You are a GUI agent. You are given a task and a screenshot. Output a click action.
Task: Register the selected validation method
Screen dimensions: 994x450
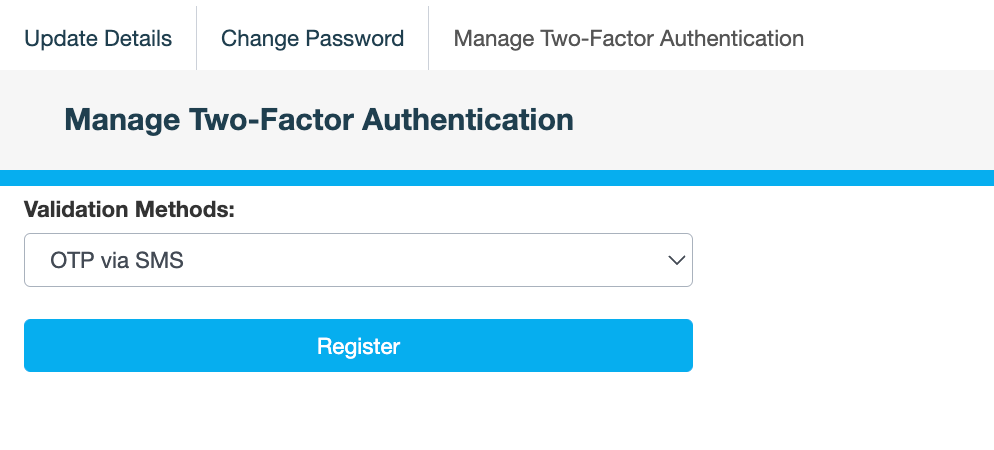tap(358, 346)
